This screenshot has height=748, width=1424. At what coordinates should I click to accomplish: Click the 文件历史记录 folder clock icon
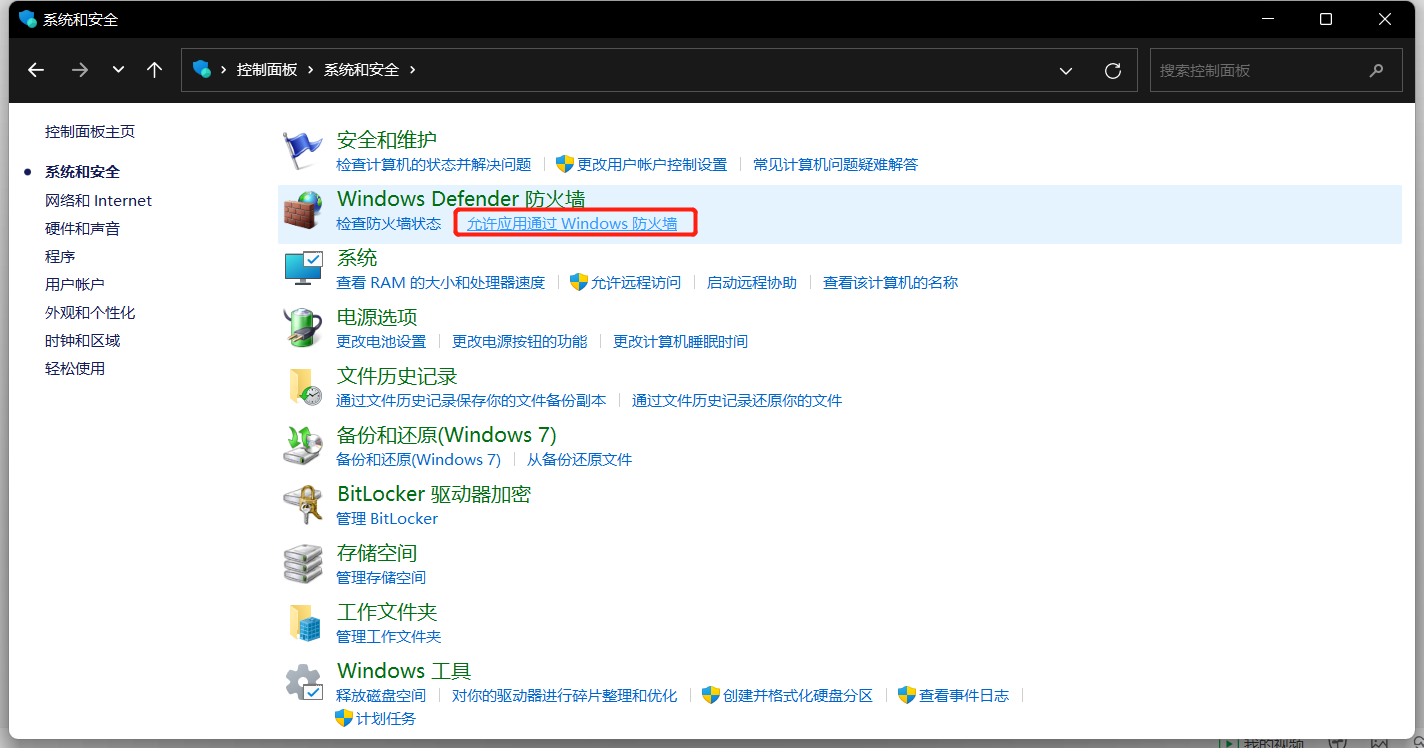tap(303, 387)
